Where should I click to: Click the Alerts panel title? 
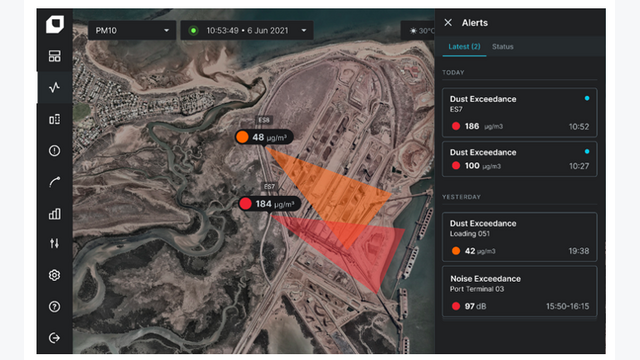click(x=475, y=23)
